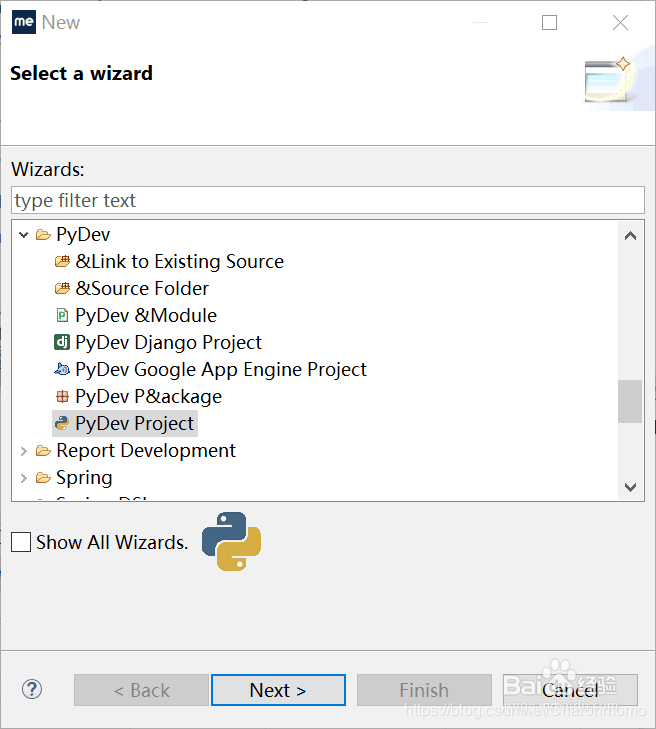
Task: Enable the Show All Wizards checkbox
Action: pyautogui.click(x=21, y=543)
